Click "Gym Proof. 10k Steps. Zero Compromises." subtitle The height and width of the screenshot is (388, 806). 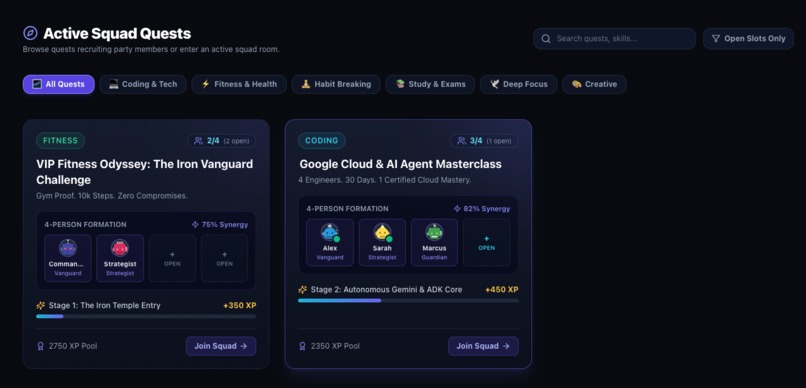[112, 196]
